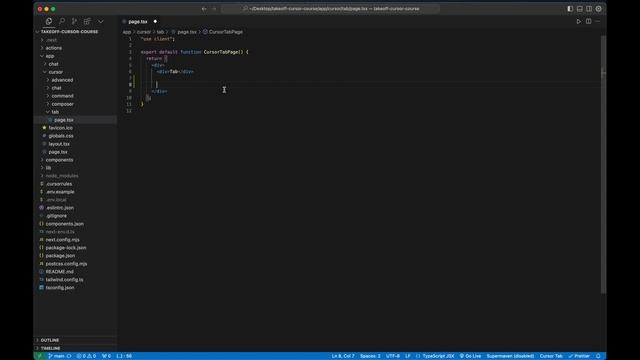The width and height of the screenshot is (640, 360).
Task: Expand the actions folder
Action: 53,48
